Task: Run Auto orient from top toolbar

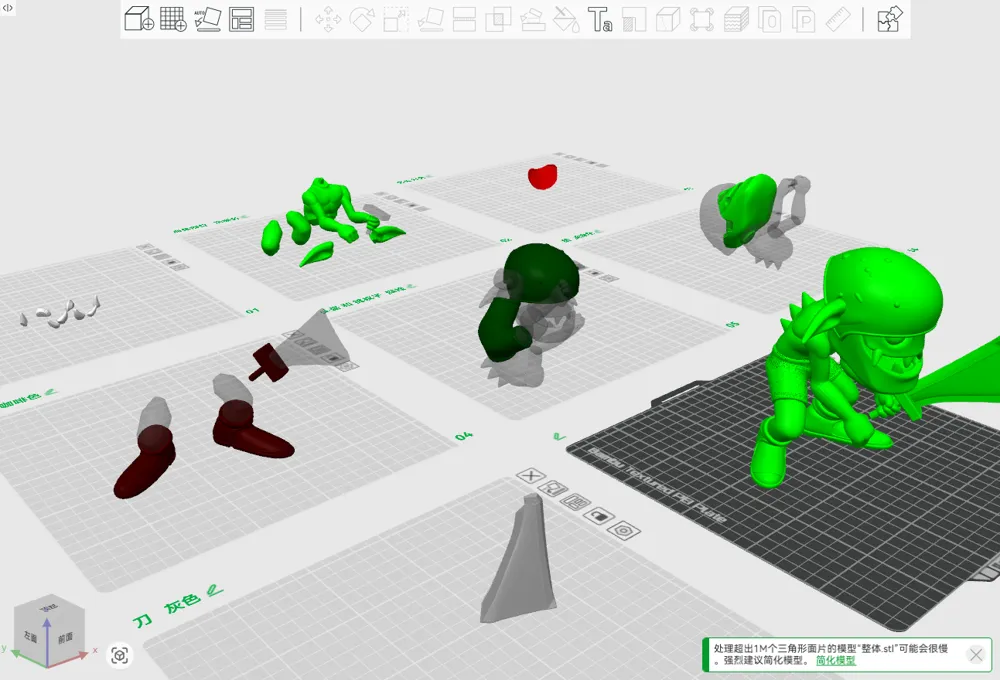Action: coord(207,19)
